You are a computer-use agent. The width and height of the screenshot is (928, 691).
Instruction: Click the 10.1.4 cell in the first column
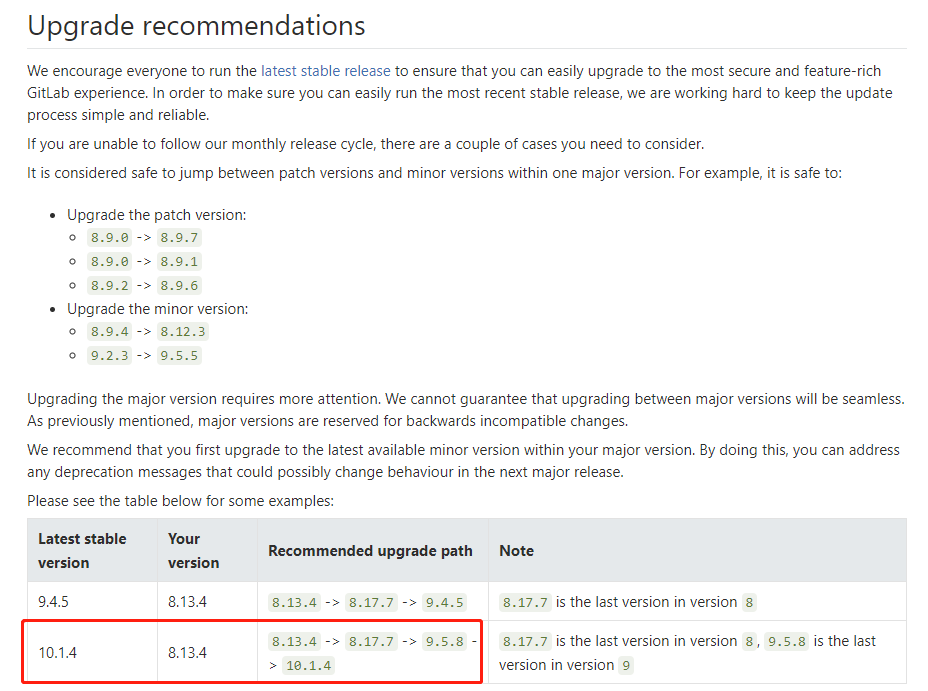58,653
